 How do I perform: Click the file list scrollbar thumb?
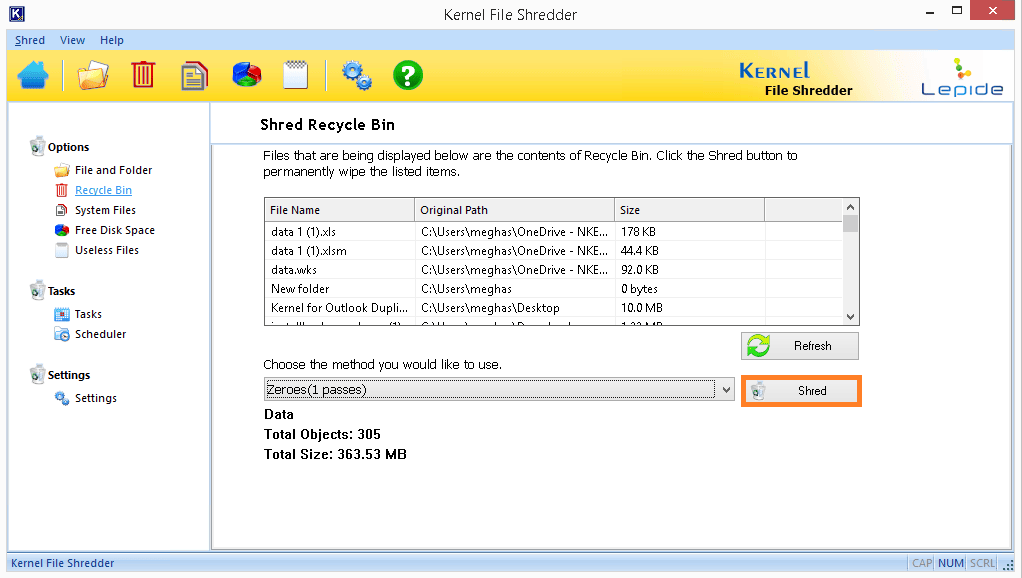850,224
